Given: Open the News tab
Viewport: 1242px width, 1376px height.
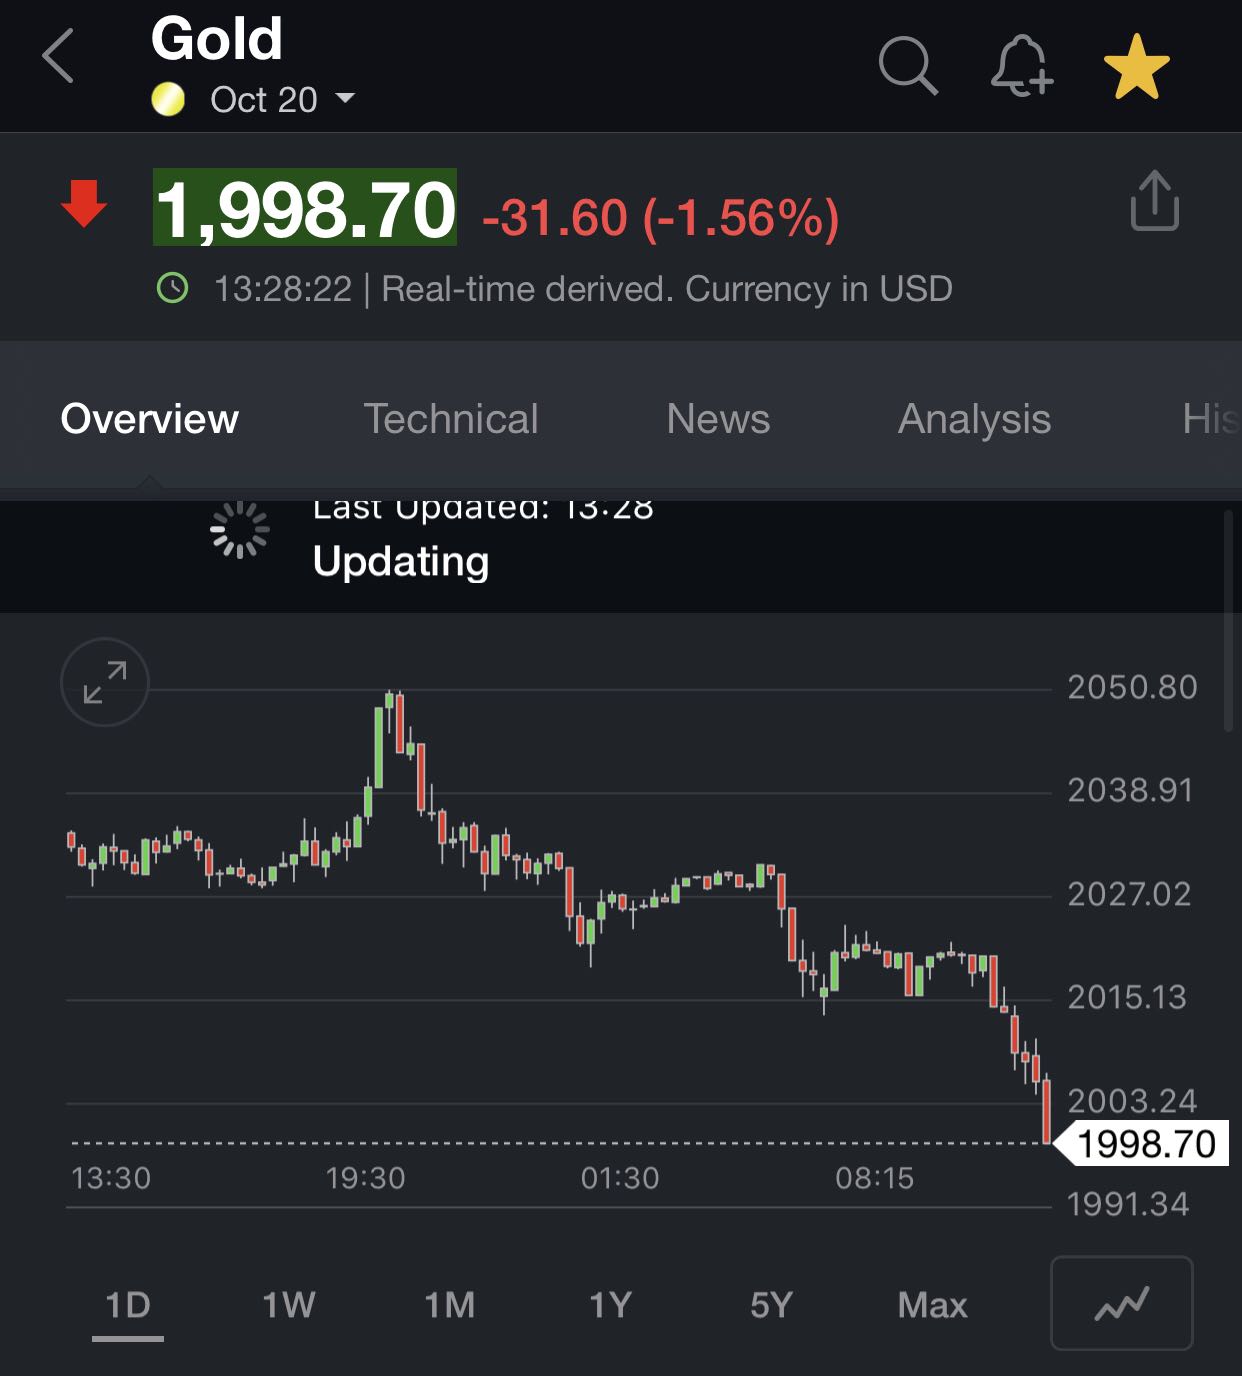Looking at the screenshot, I should (718, 419).
